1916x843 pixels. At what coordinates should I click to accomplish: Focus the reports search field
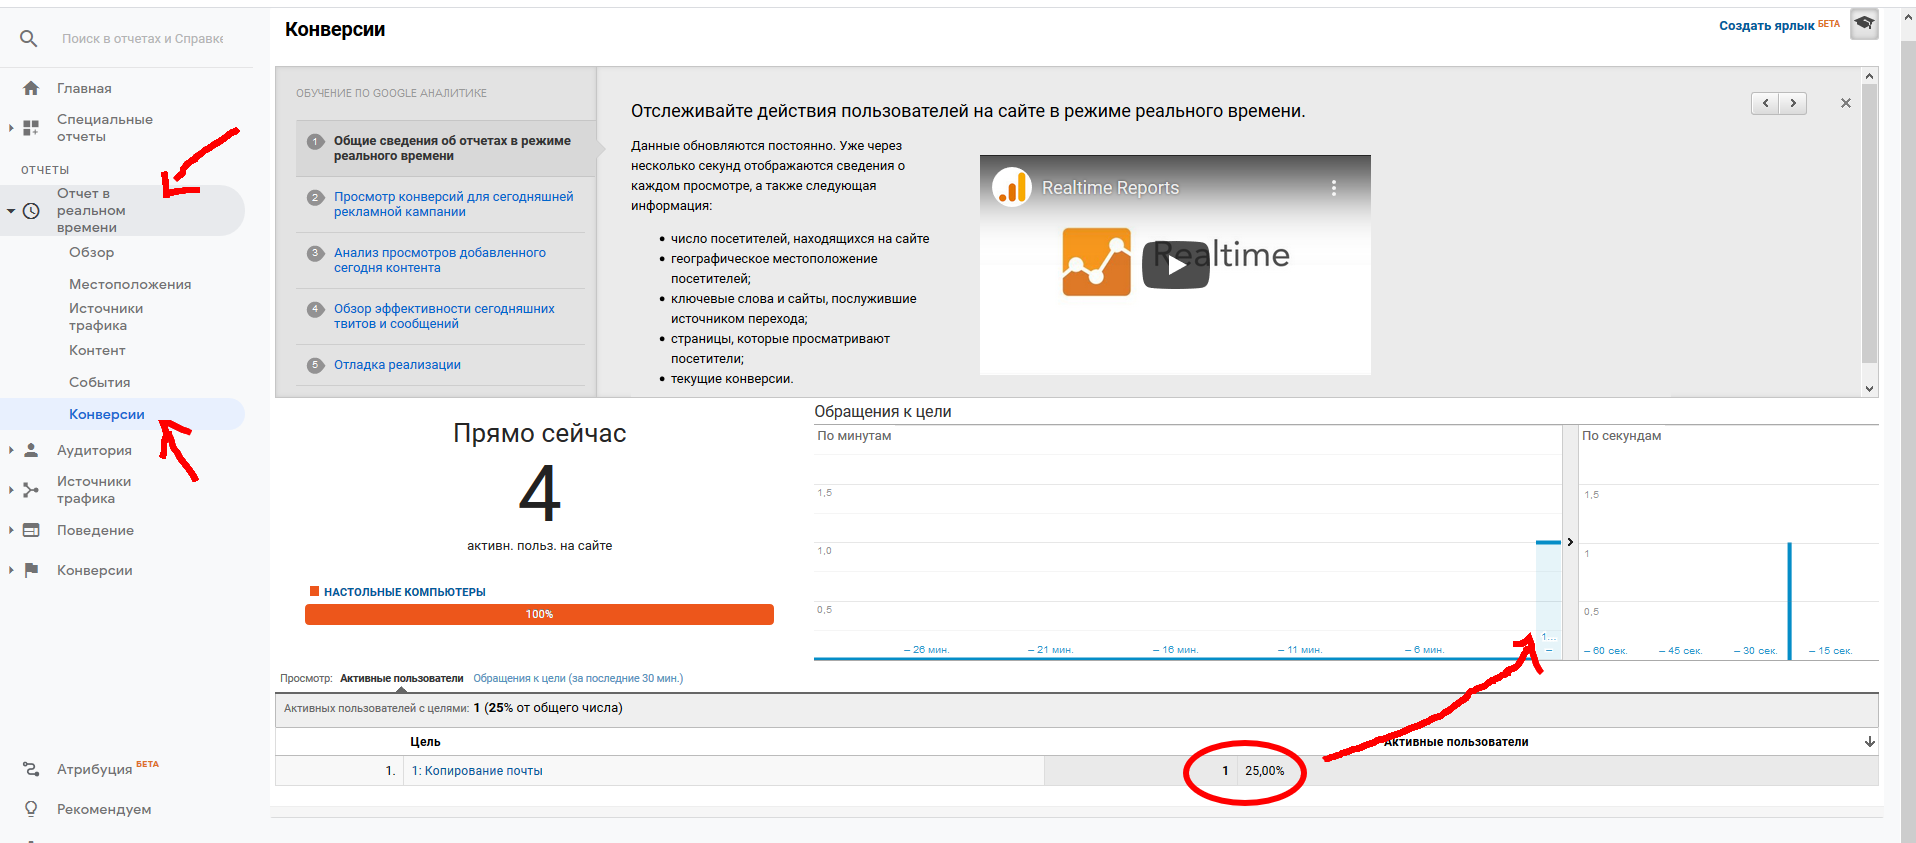click(143, 39)
